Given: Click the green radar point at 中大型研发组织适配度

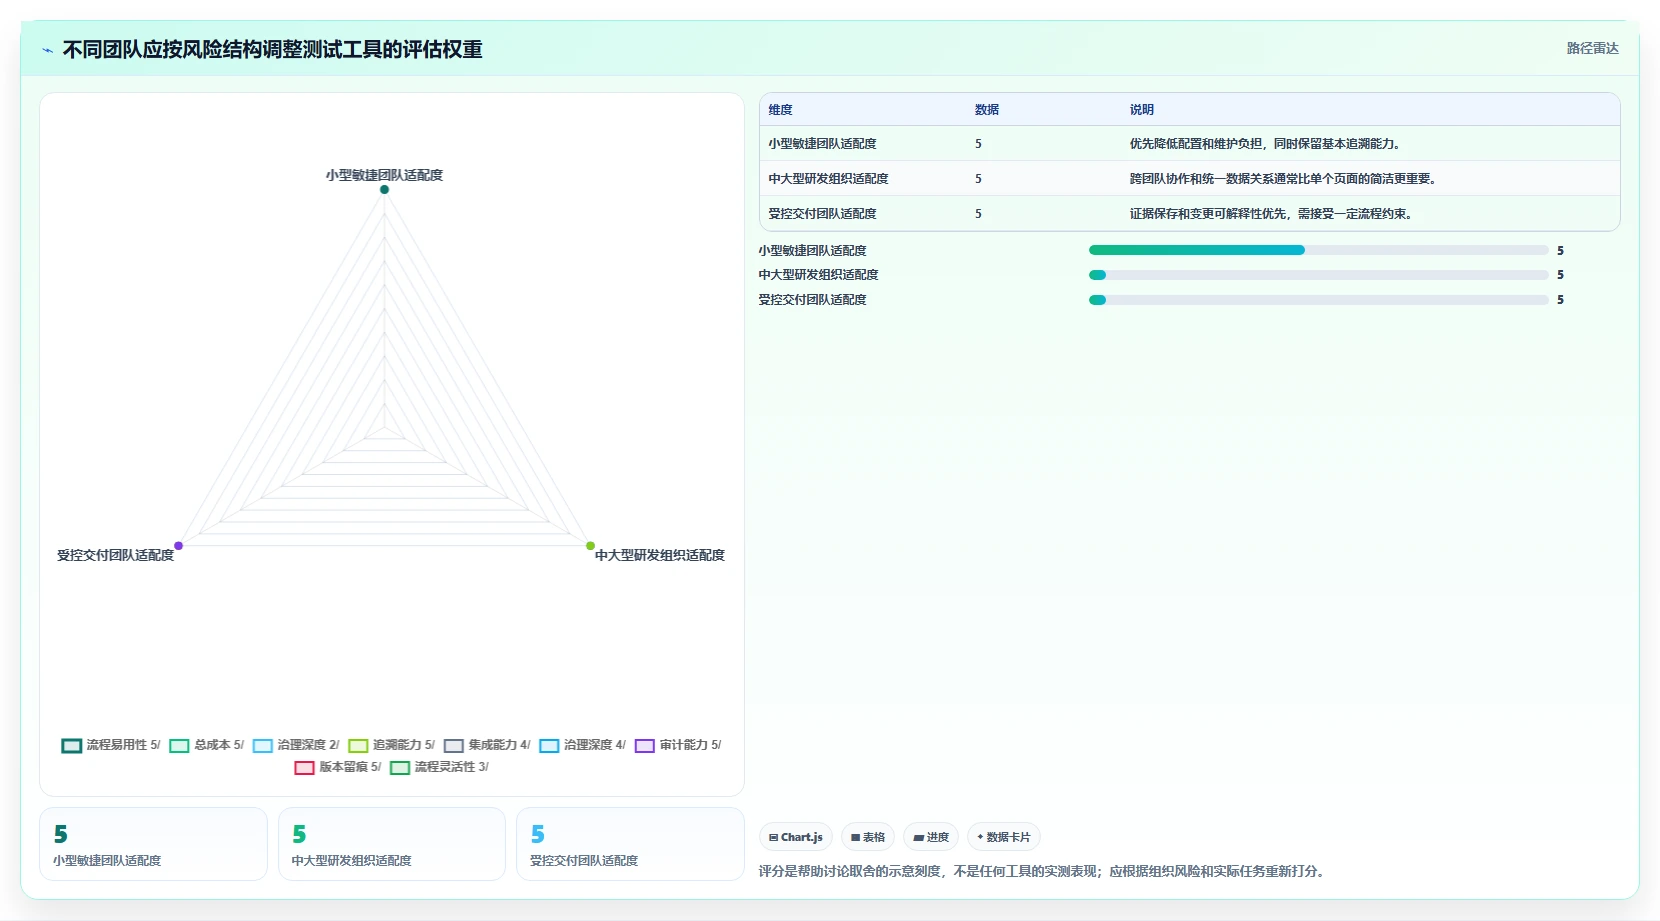Looking at the screenshot, I should click(x=590, y=545).
